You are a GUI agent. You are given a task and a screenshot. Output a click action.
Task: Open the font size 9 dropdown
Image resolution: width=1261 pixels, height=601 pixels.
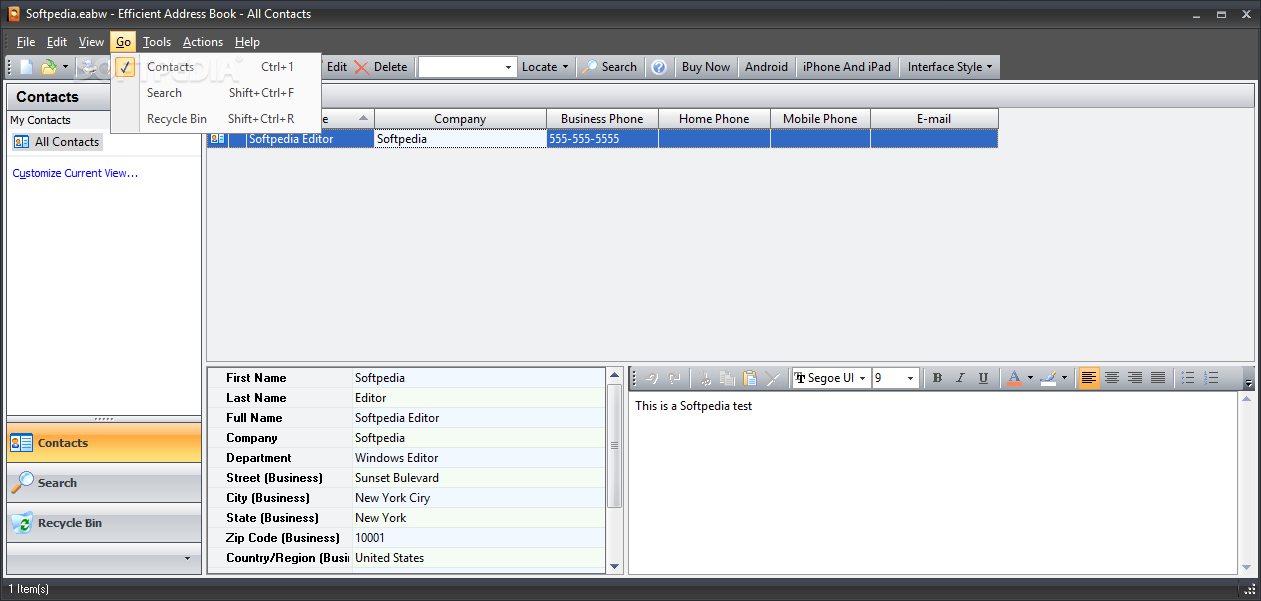click(911, 378)
